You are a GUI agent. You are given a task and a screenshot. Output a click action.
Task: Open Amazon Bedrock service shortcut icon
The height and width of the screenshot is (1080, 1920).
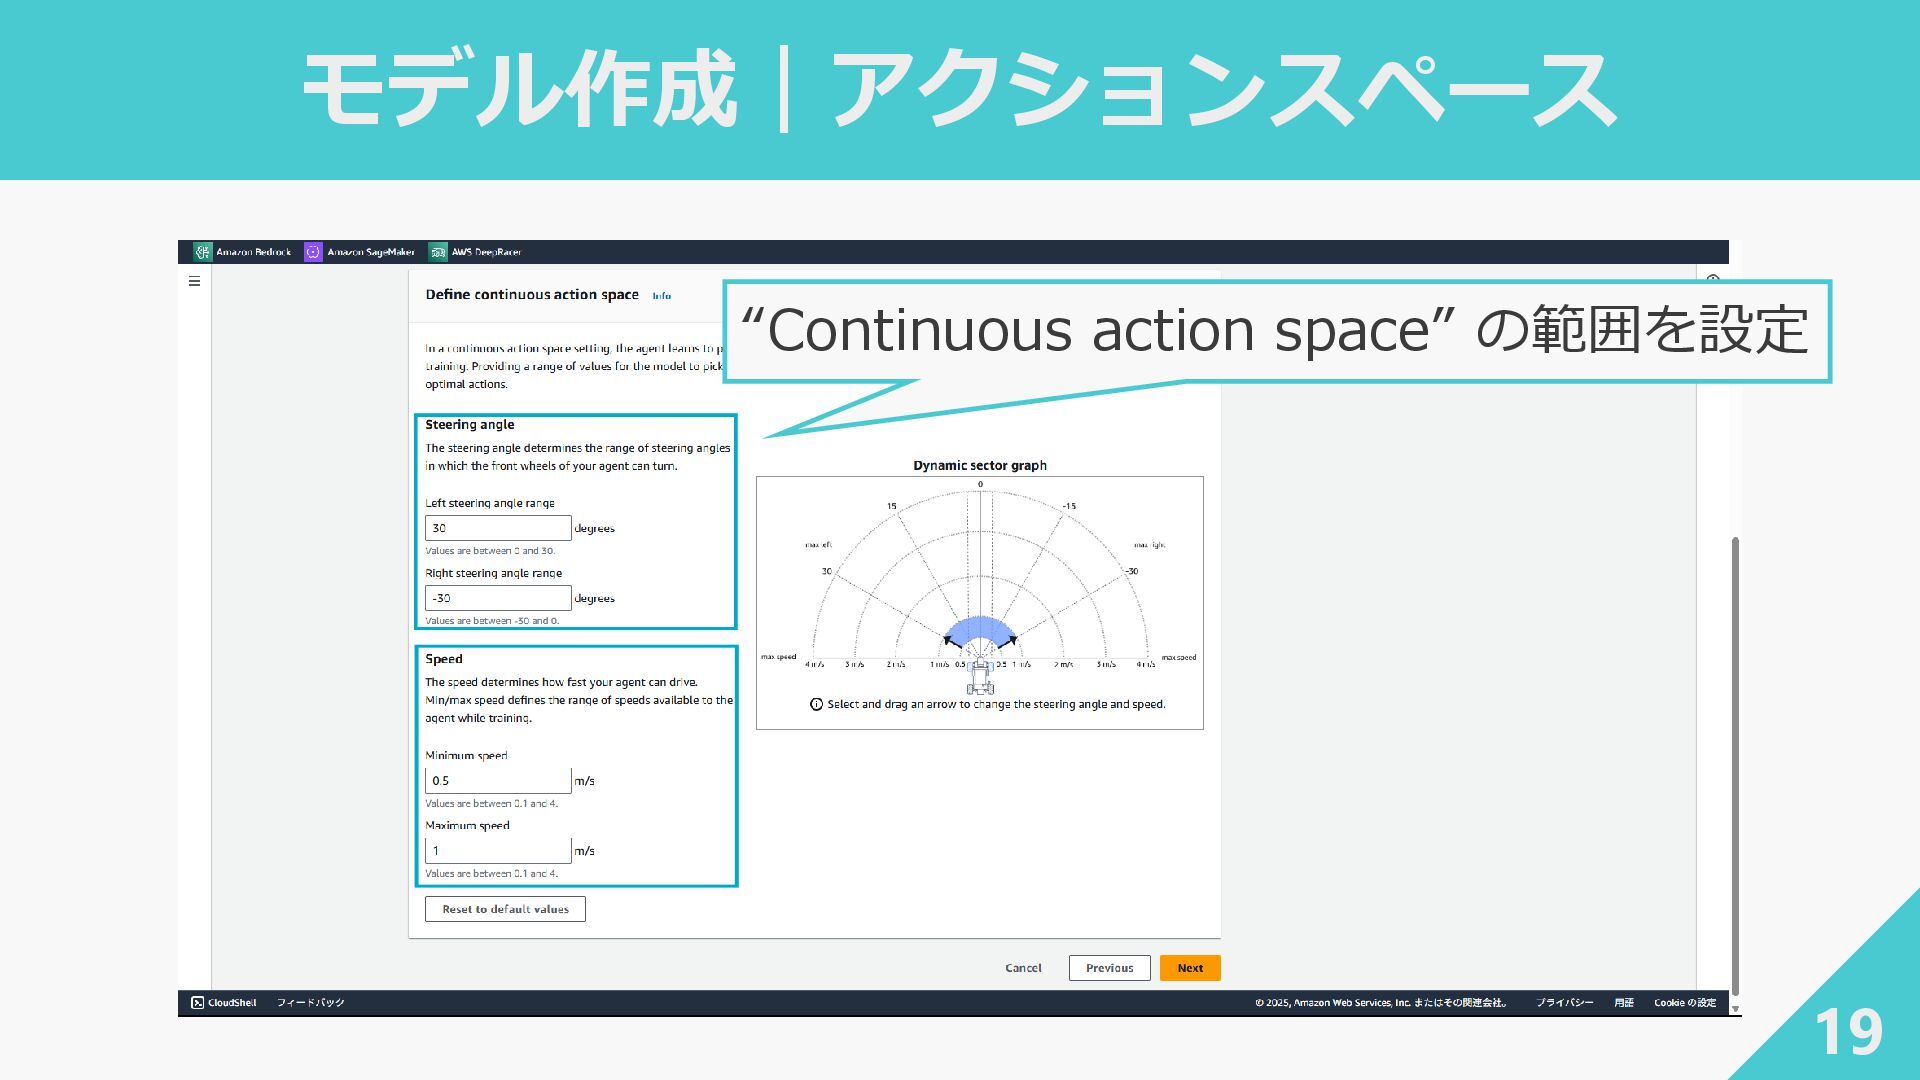[203, 252]
